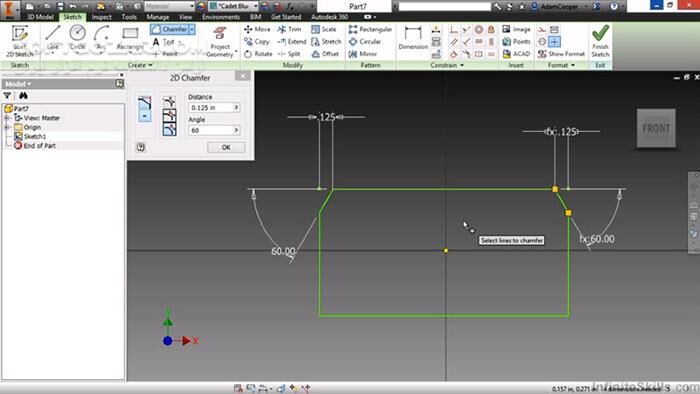Open Project Geometry tool
This screenshot has height=394, width=700.
(220, 41)
